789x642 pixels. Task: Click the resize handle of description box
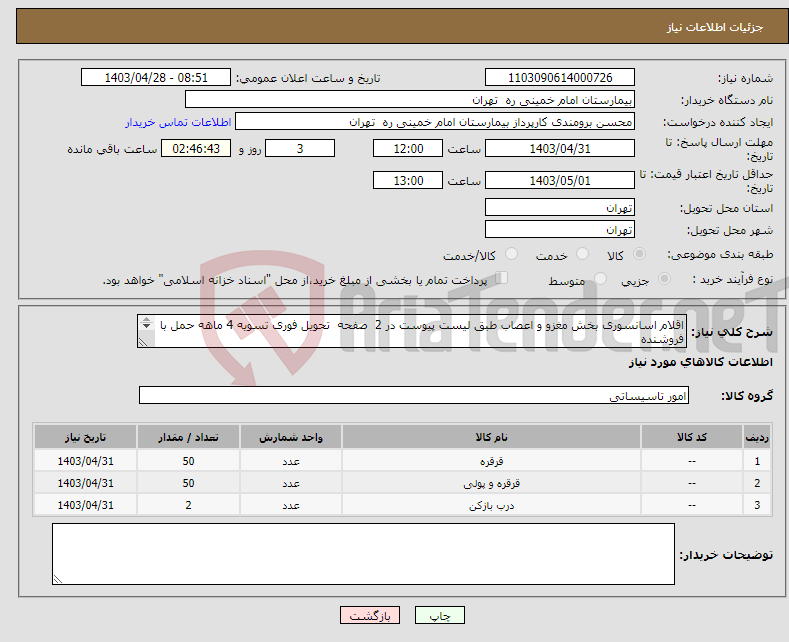(x=143, y=343)
